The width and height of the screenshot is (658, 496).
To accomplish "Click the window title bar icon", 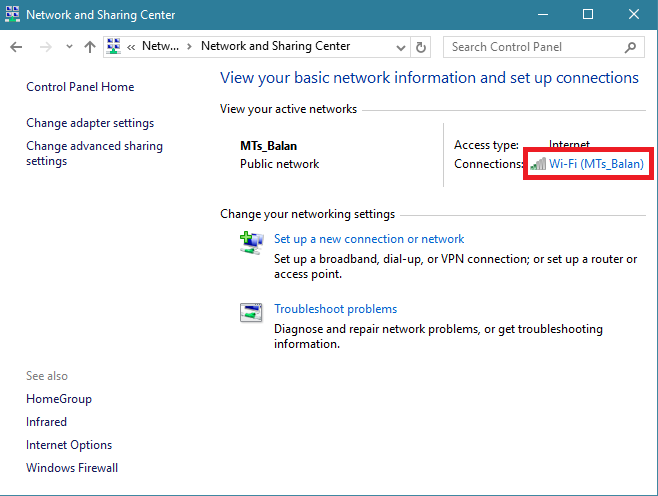I will tap(12, 14).
